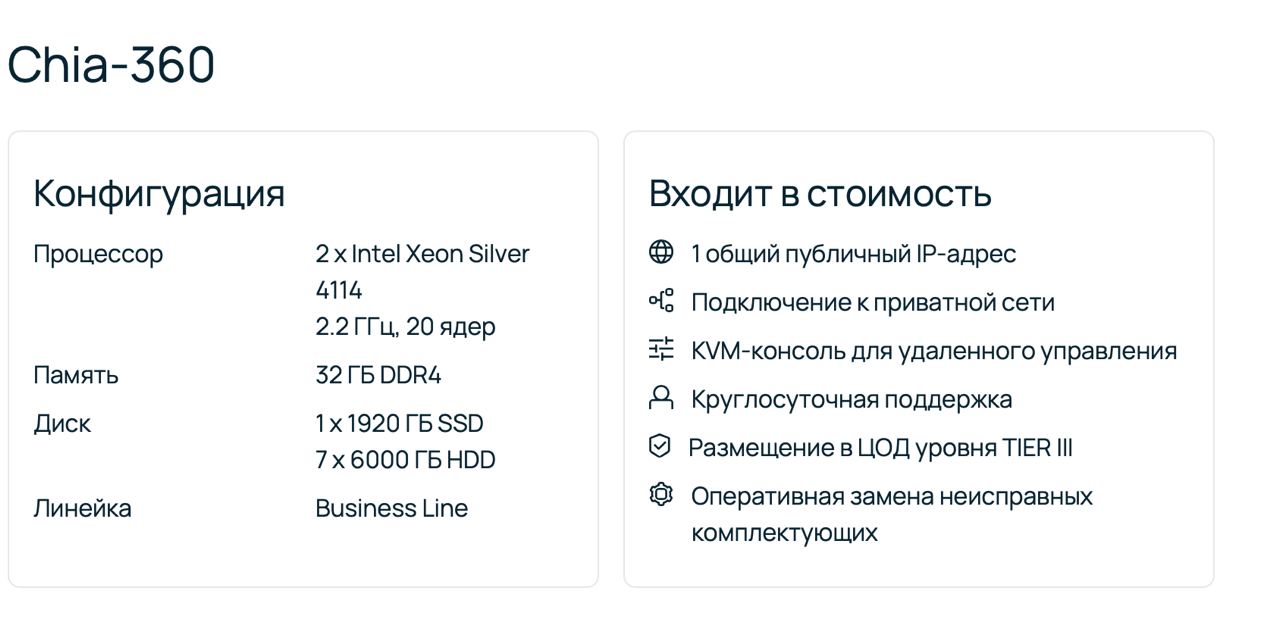Click the Память label
Viewport: 1280px width, 635px height.
[x=76, y=375]
